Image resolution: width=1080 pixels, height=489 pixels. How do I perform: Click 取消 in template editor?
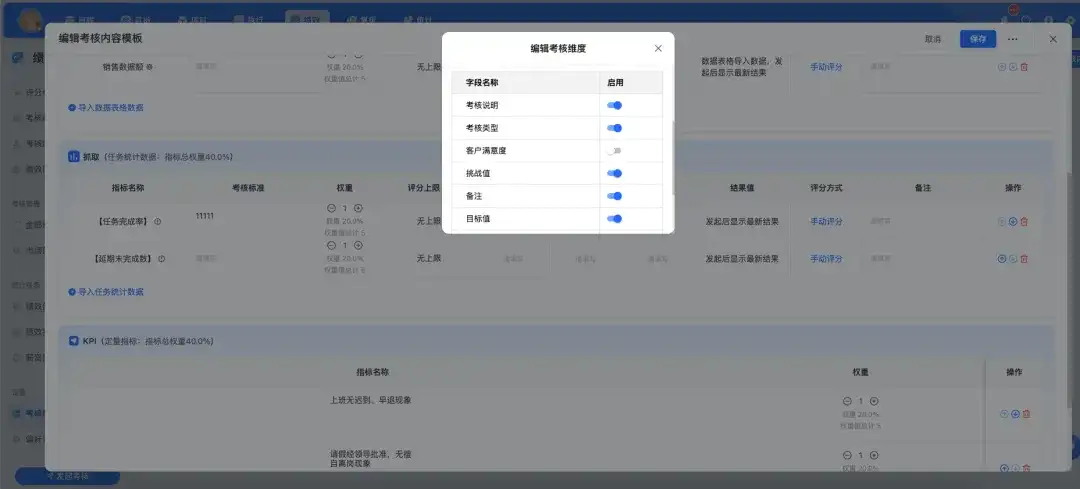(933, 39)
